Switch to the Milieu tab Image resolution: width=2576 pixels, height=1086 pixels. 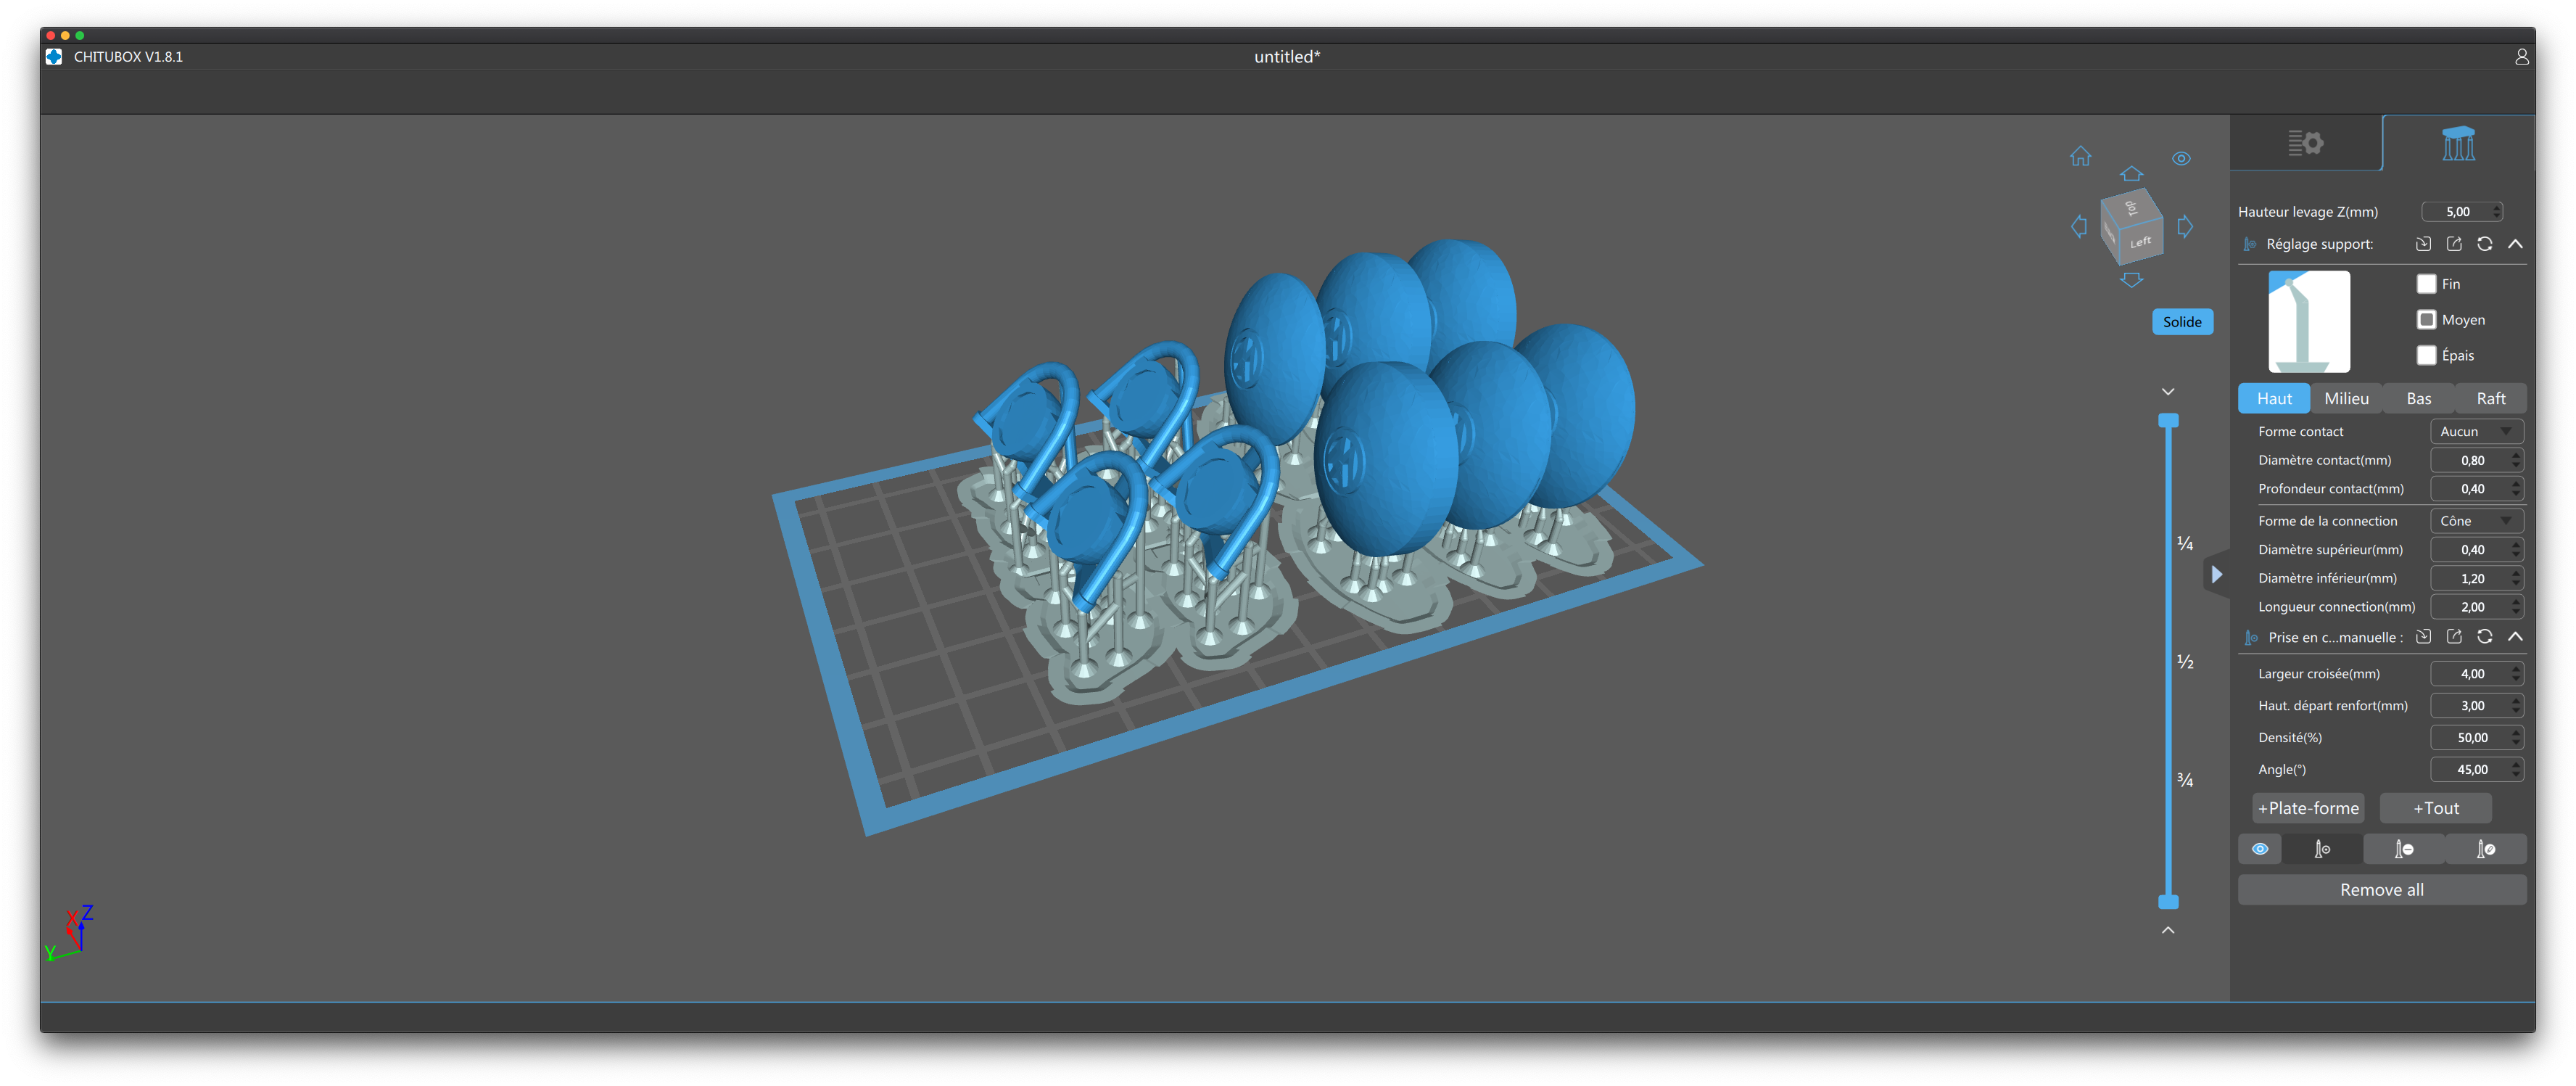click(x=2346, y=398)
